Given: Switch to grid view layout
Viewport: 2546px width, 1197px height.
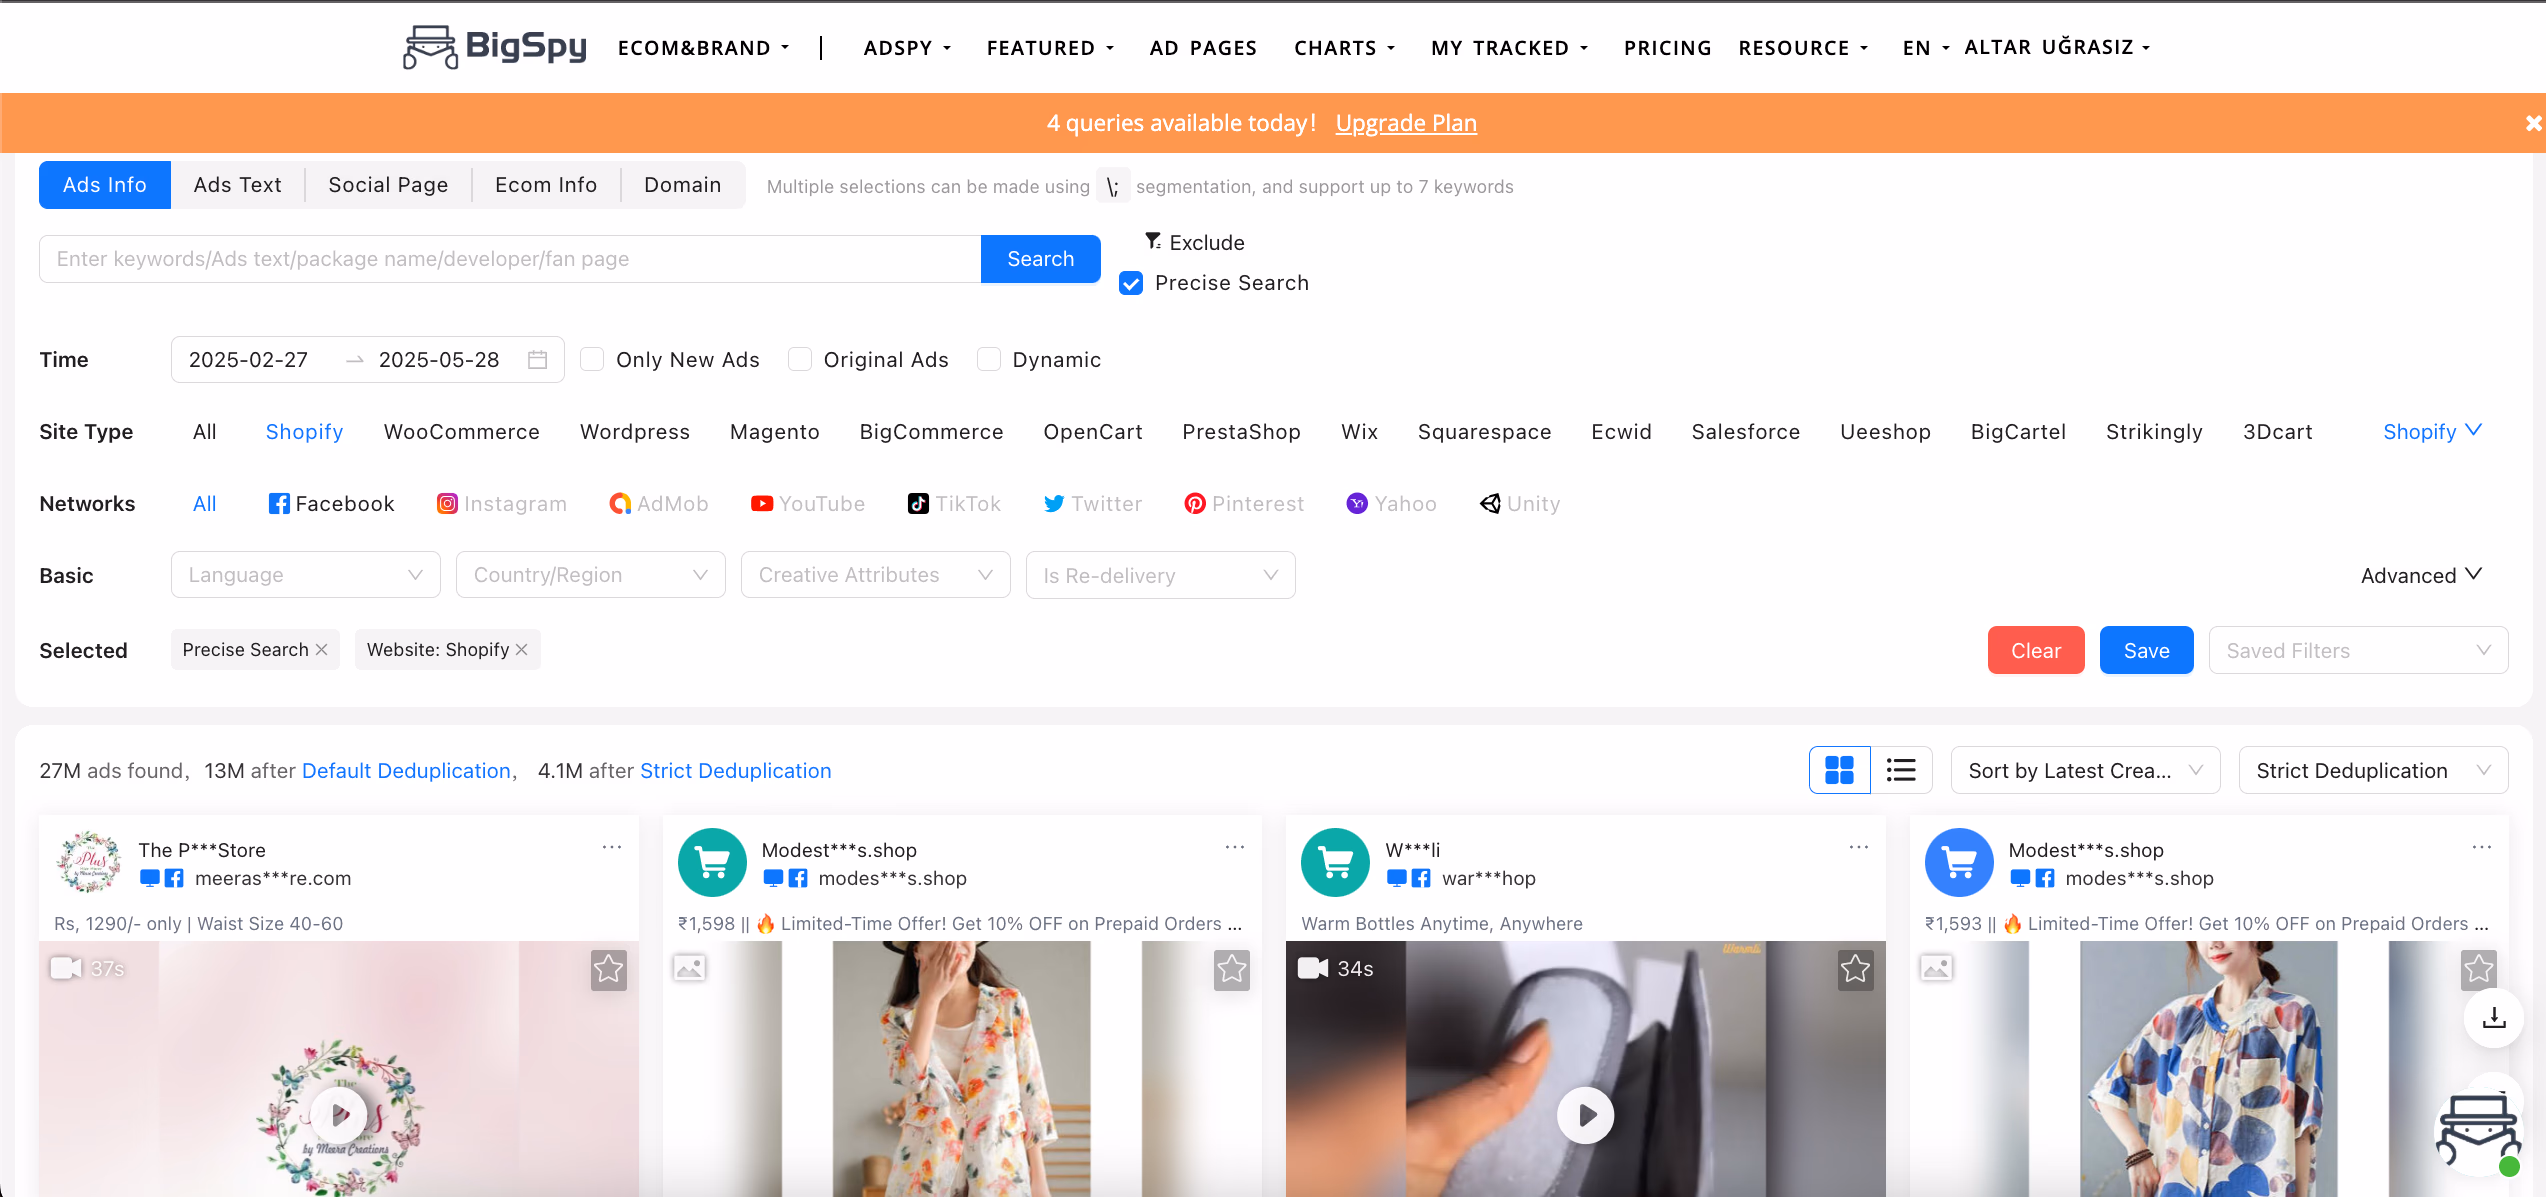Looking at the screenshot, I should tap(1840, 770).
